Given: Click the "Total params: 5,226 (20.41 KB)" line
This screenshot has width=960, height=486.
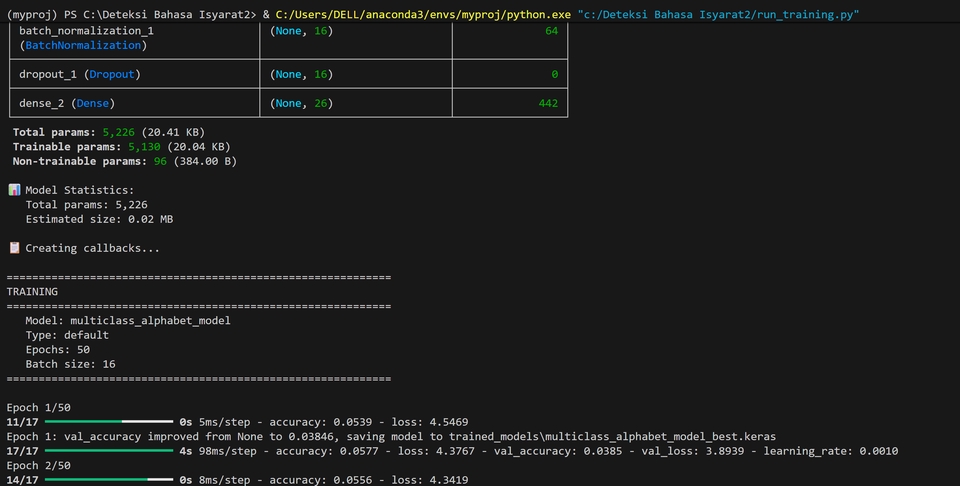Looking at the screenshot, I should click(109, 132).
